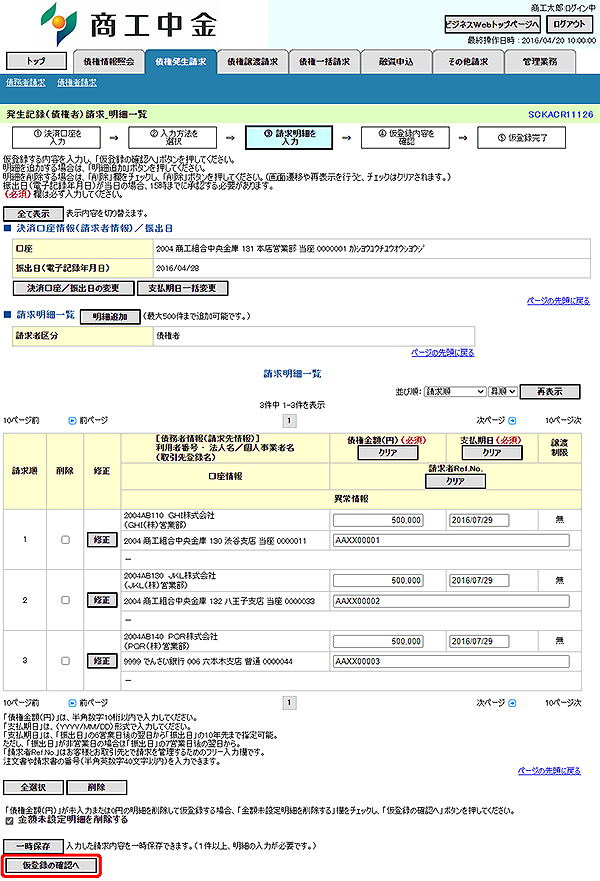Viewport: 600px width, 881px height.
Task: Click bottom 前ページ arrow icon
Action: 72,703
